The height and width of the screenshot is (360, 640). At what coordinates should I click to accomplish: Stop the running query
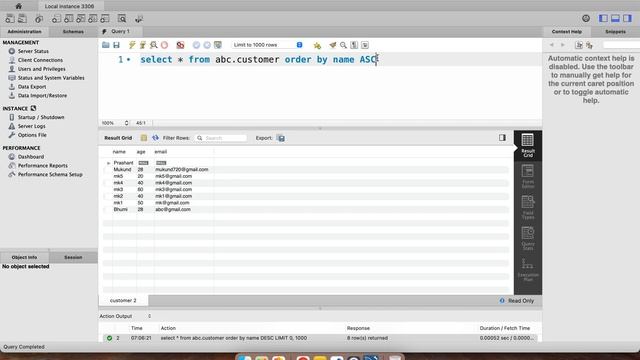pyautogui.click(x=164, y=45)
